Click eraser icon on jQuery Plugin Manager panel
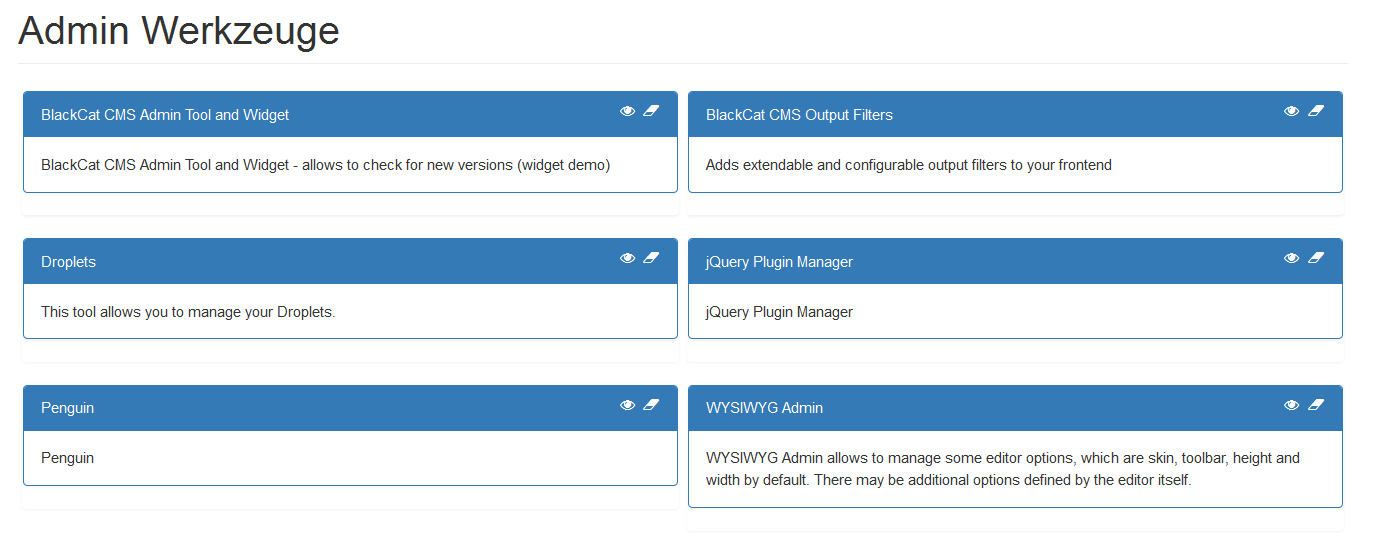This screenshot has width=1375, height=543. [1316, 258]
